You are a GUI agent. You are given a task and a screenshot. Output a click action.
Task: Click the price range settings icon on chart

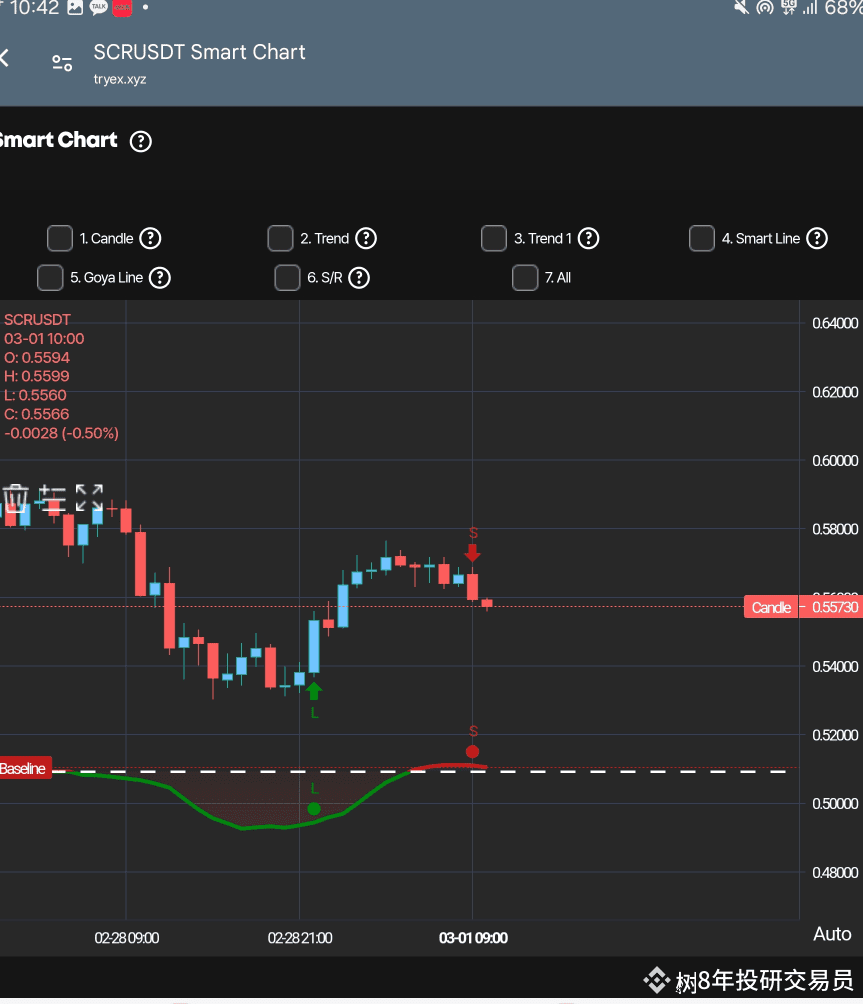tap(53, 496)
